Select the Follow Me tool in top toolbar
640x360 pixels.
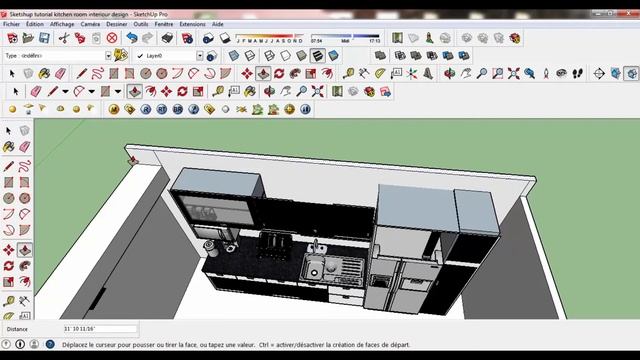295,73
